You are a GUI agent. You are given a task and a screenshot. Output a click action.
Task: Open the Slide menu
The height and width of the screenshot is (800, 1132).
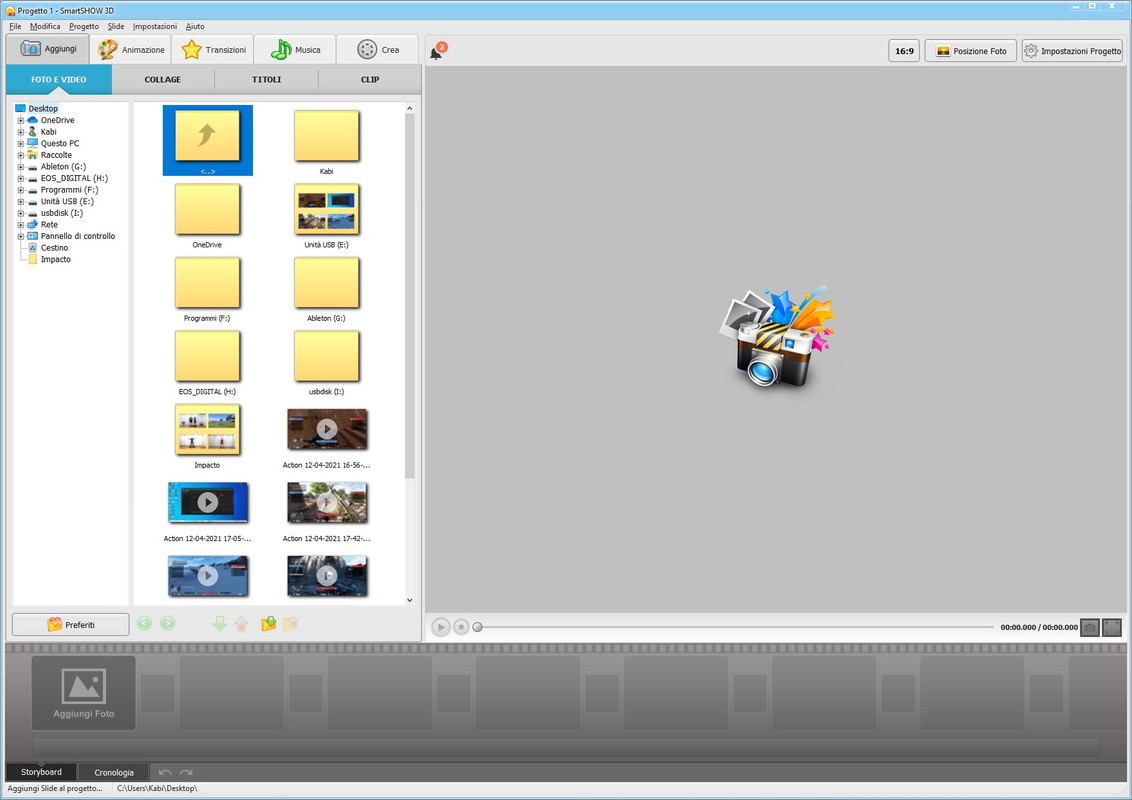click(116, 26)
